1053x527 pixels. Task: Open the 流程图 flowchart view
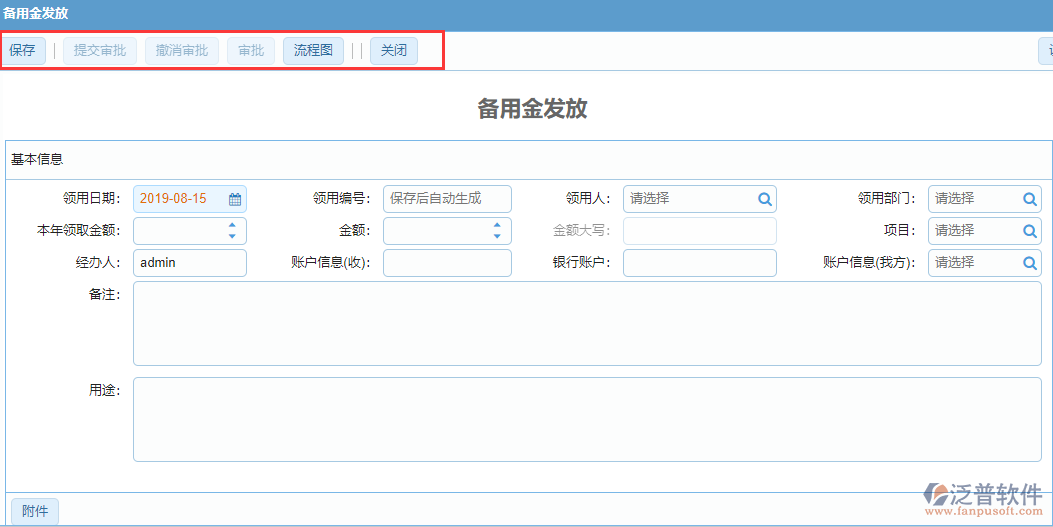pos(313,51)
